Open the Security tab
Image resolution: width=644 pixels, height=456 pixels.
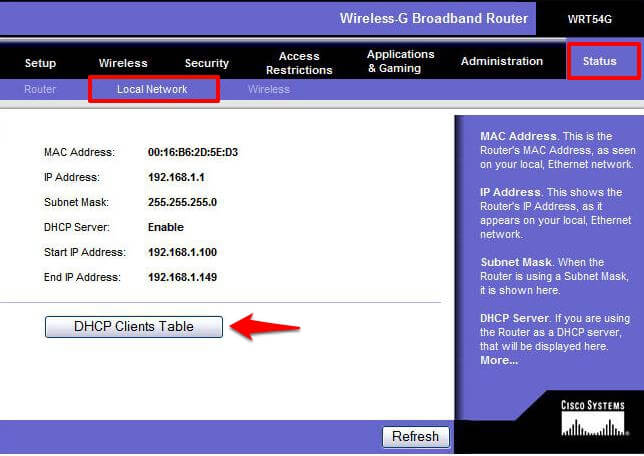pos(207,63)
